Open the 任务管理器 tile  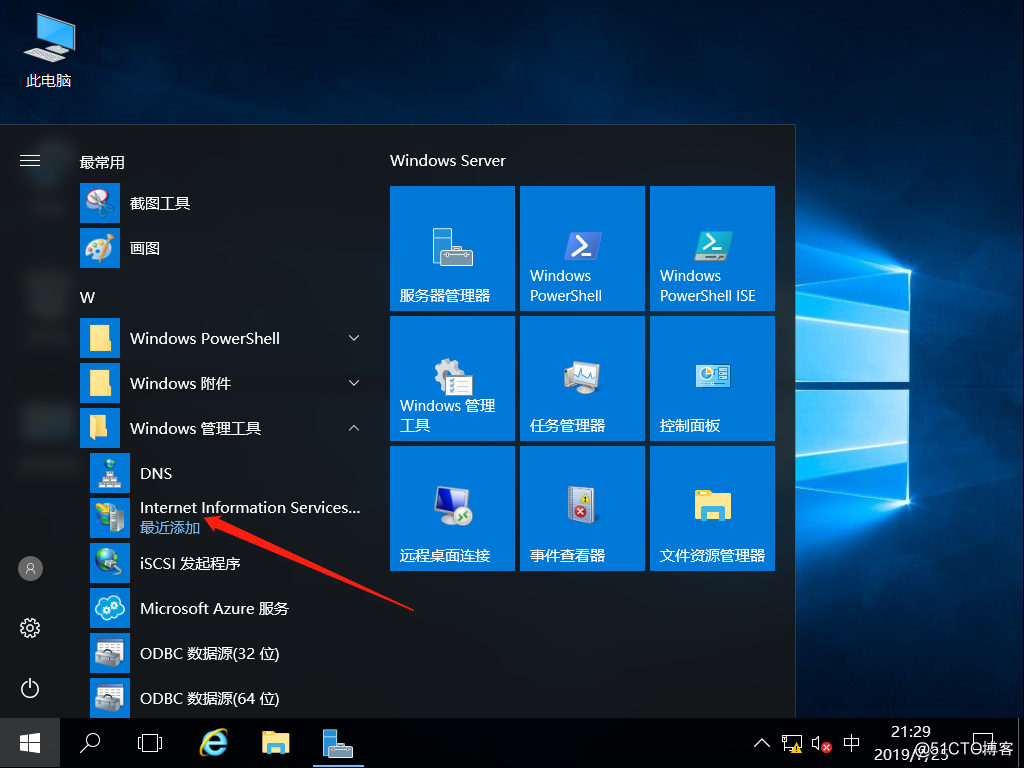coord(582,378)
